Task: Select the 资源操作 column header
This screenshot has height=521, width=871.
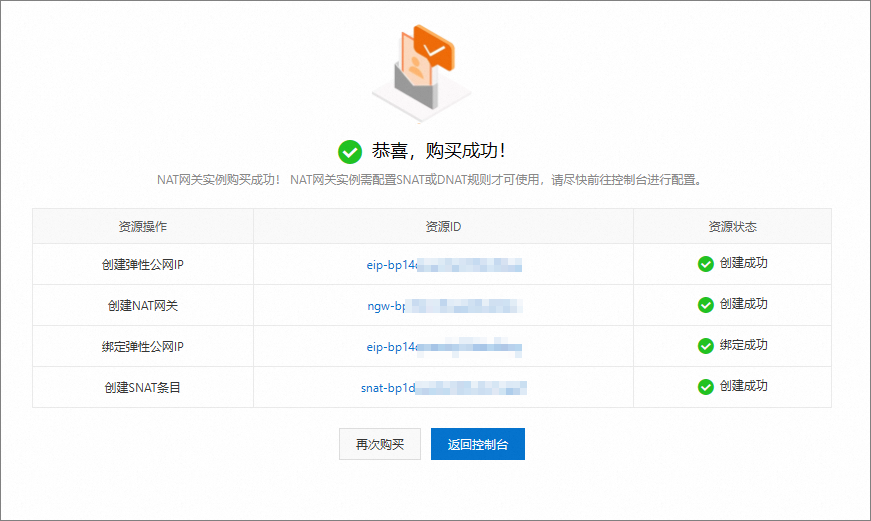Action: coord(143,227)
